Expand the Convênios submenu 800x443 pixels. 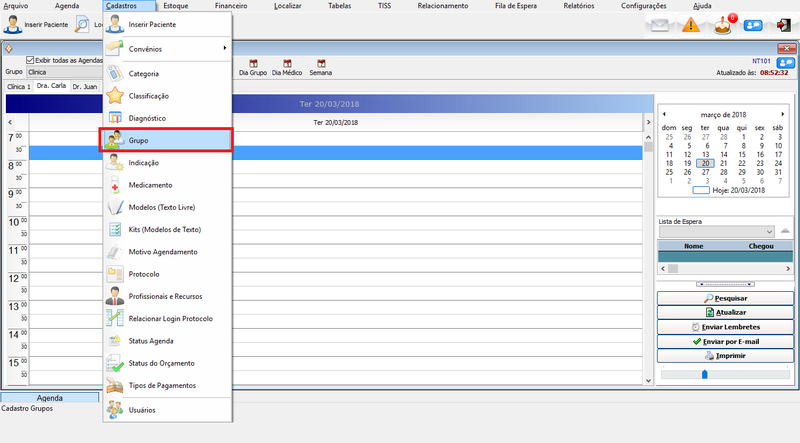tap(166, 48)
